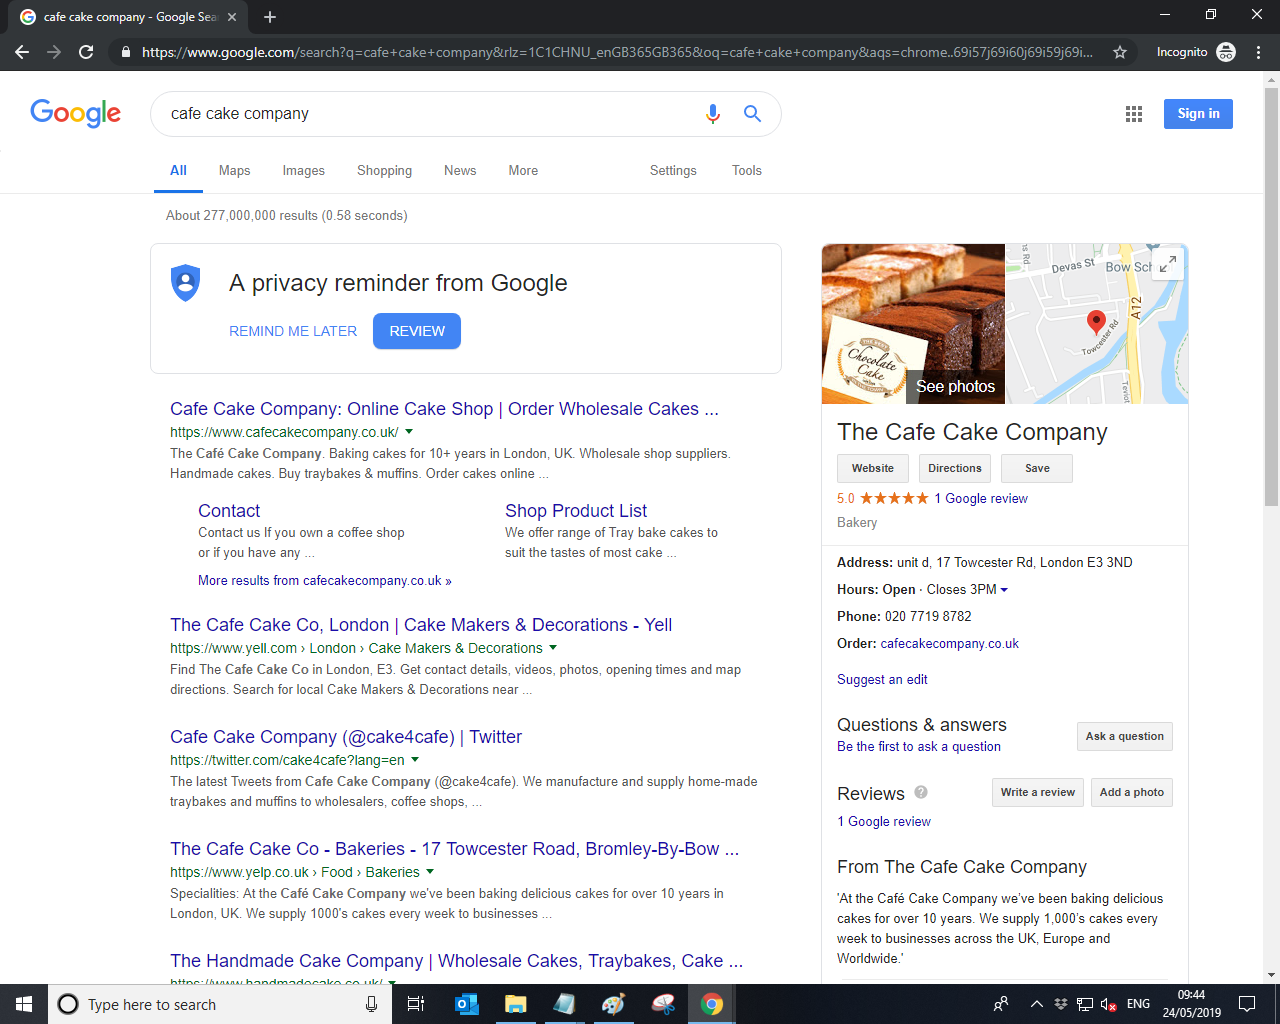Click More results from cafecakecompany.co.uk
Viewport: 1280px width, 1024px height.
[x=325, y=581]
